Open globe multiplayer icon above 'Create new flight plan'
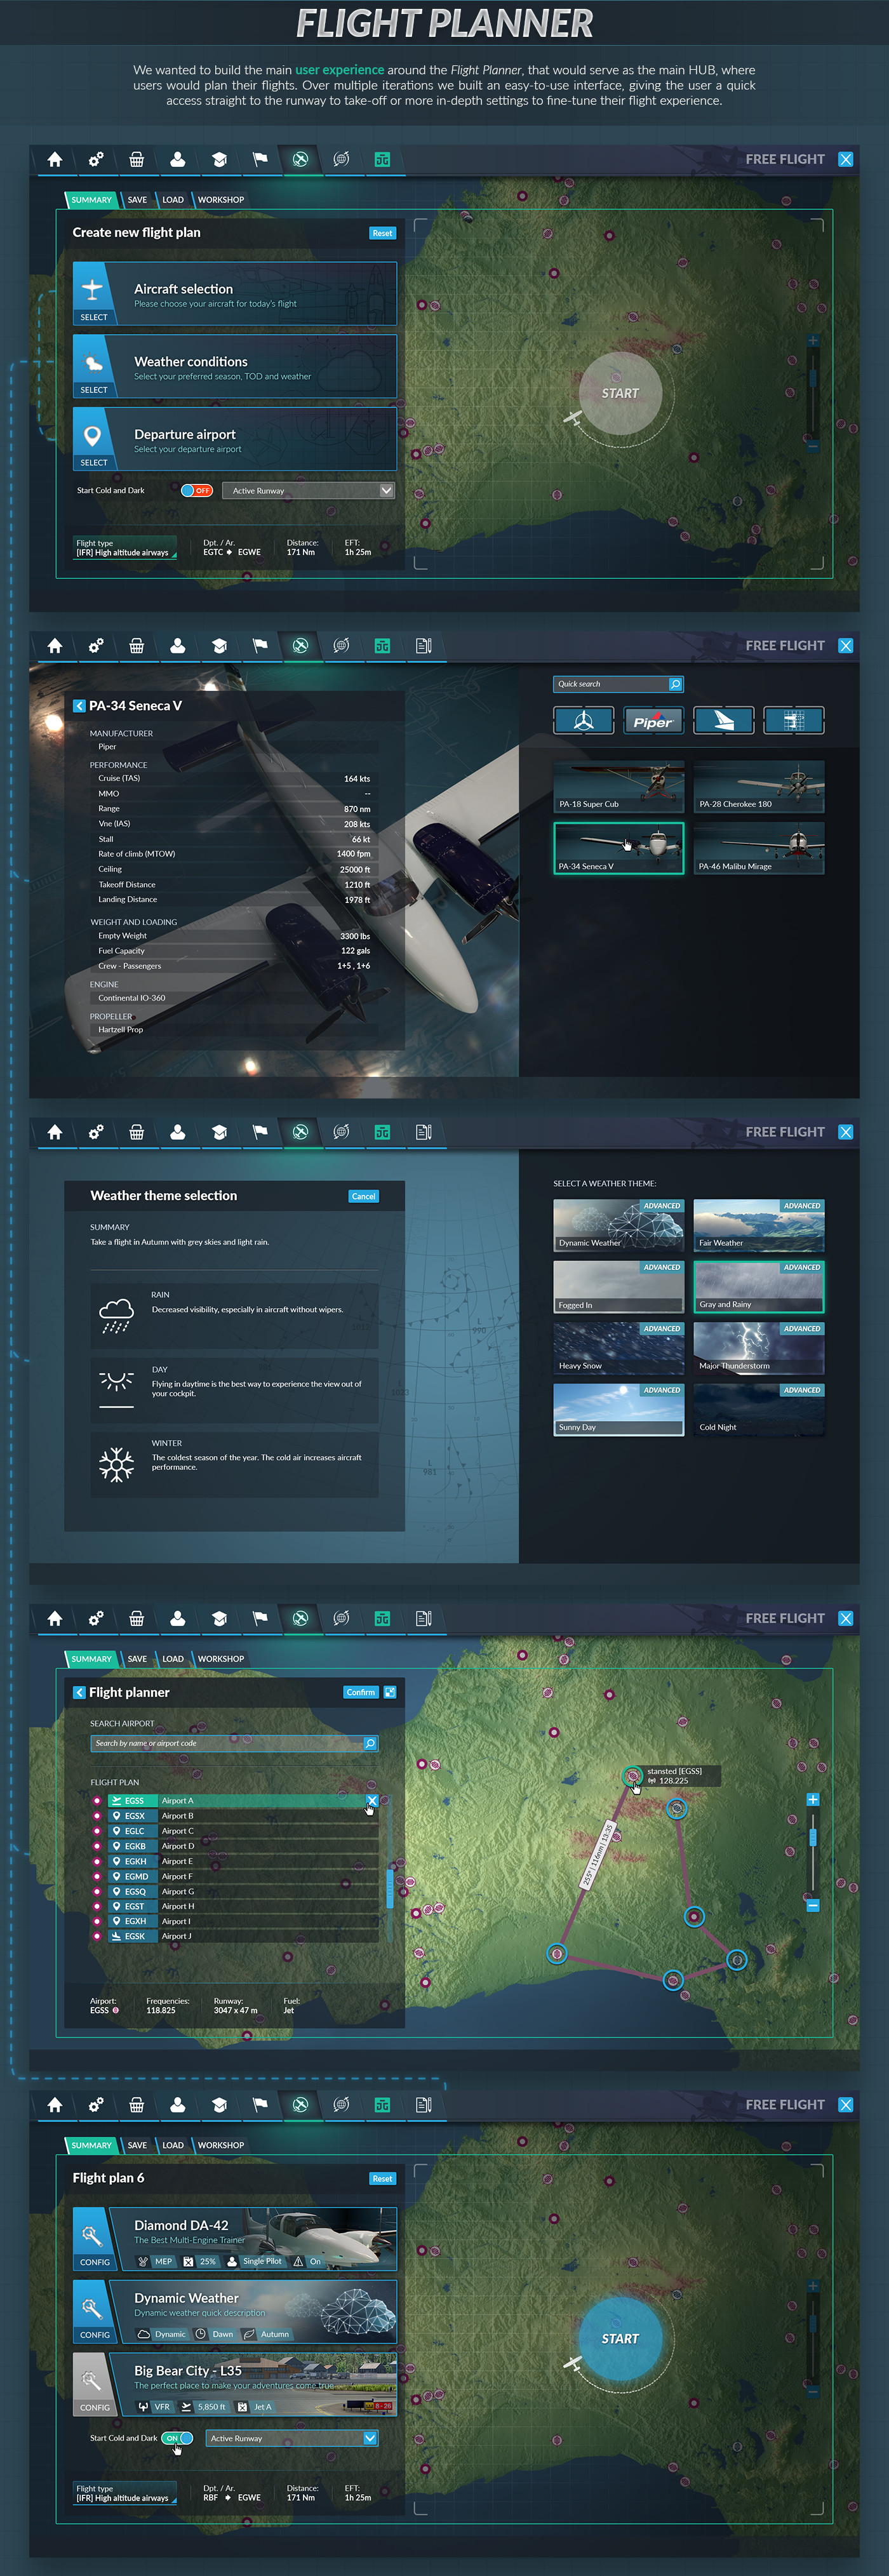The height and width of the screenshot is (2576, 889). pyautogui.click(x=342, y=160)
